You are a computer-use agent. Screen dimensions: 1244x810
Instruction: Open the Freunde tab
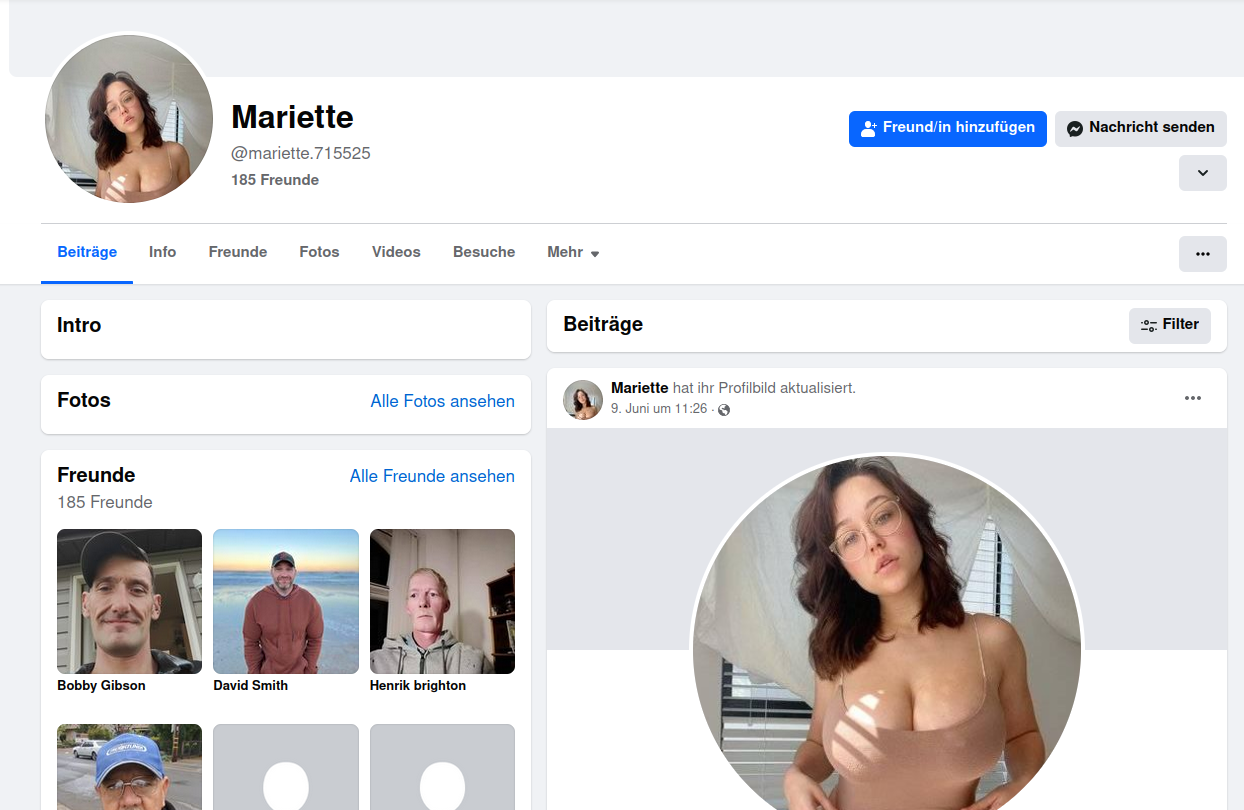click(238, 252)
